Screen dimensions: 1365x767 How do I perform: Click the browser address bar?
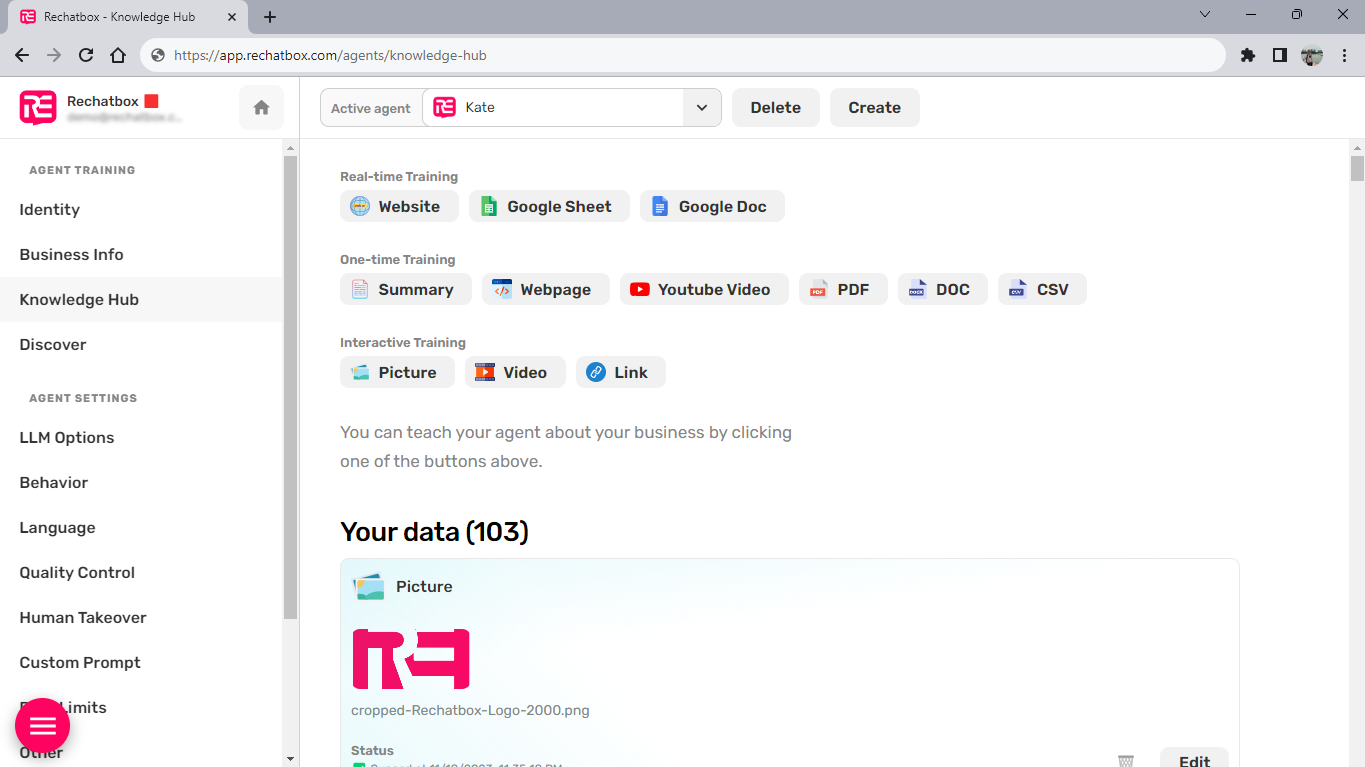(683, 55)
